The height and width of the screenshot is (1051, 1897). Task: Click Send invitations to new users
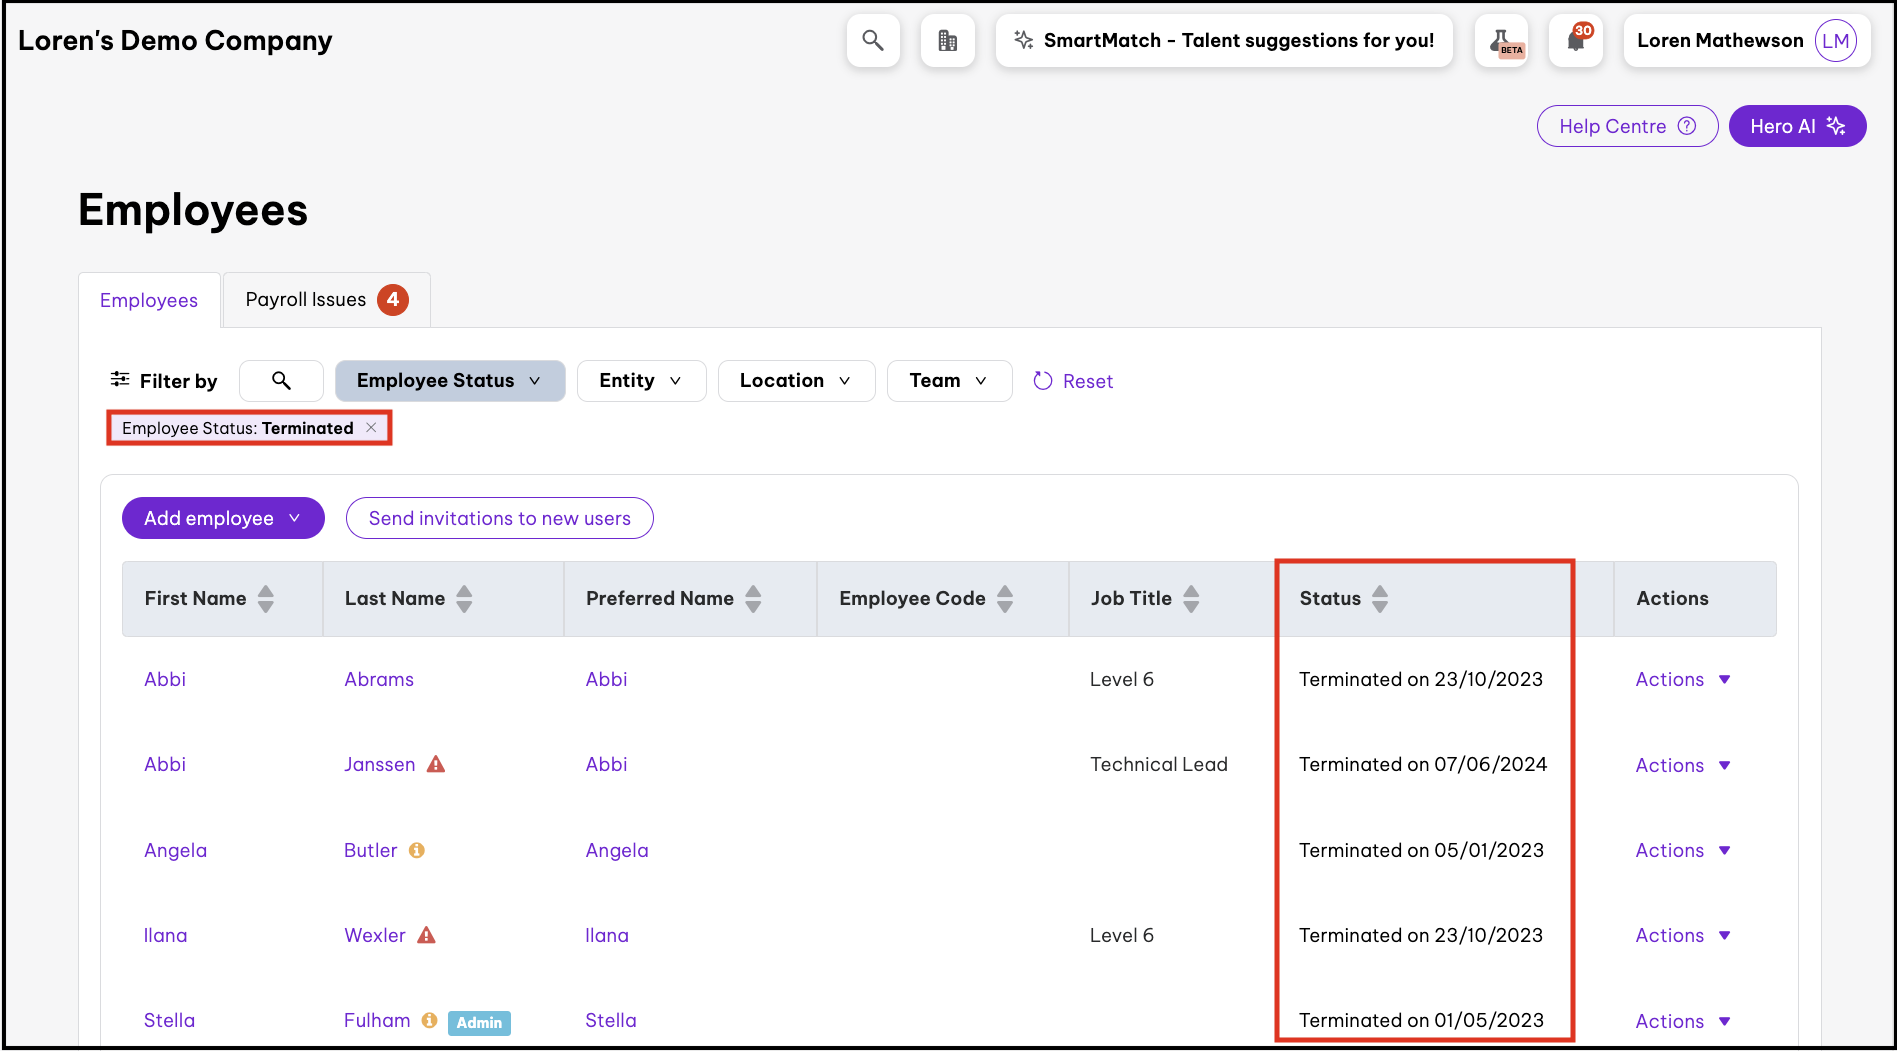pyautogui.click(x=499, y=519)
